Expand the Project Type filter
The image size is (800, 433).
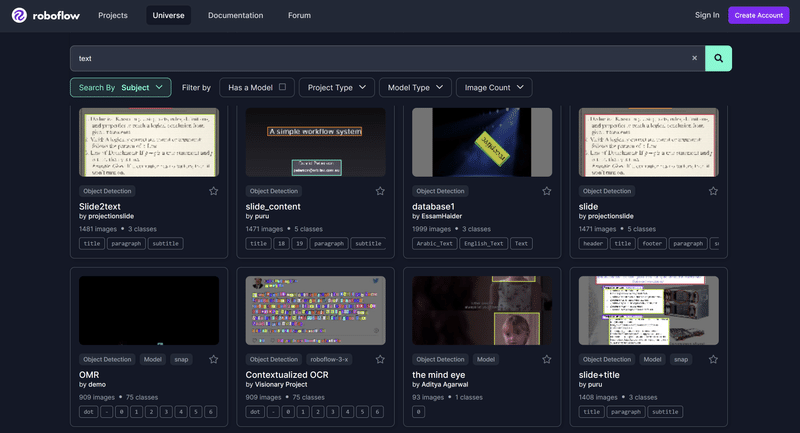337,88
